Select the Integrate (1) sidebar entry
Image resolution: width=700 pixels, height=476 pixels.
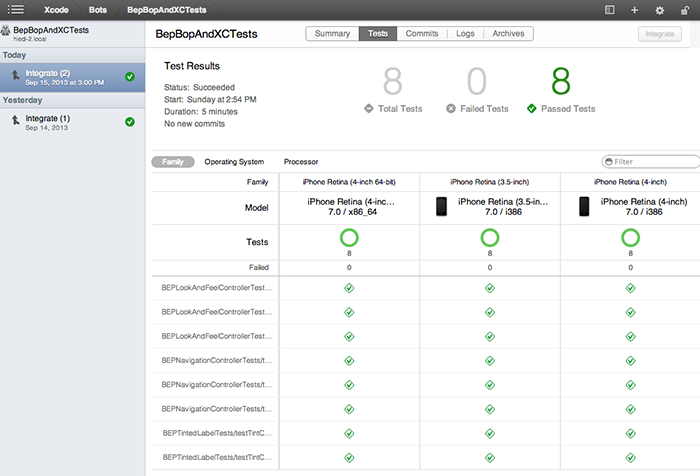point(72,122)
